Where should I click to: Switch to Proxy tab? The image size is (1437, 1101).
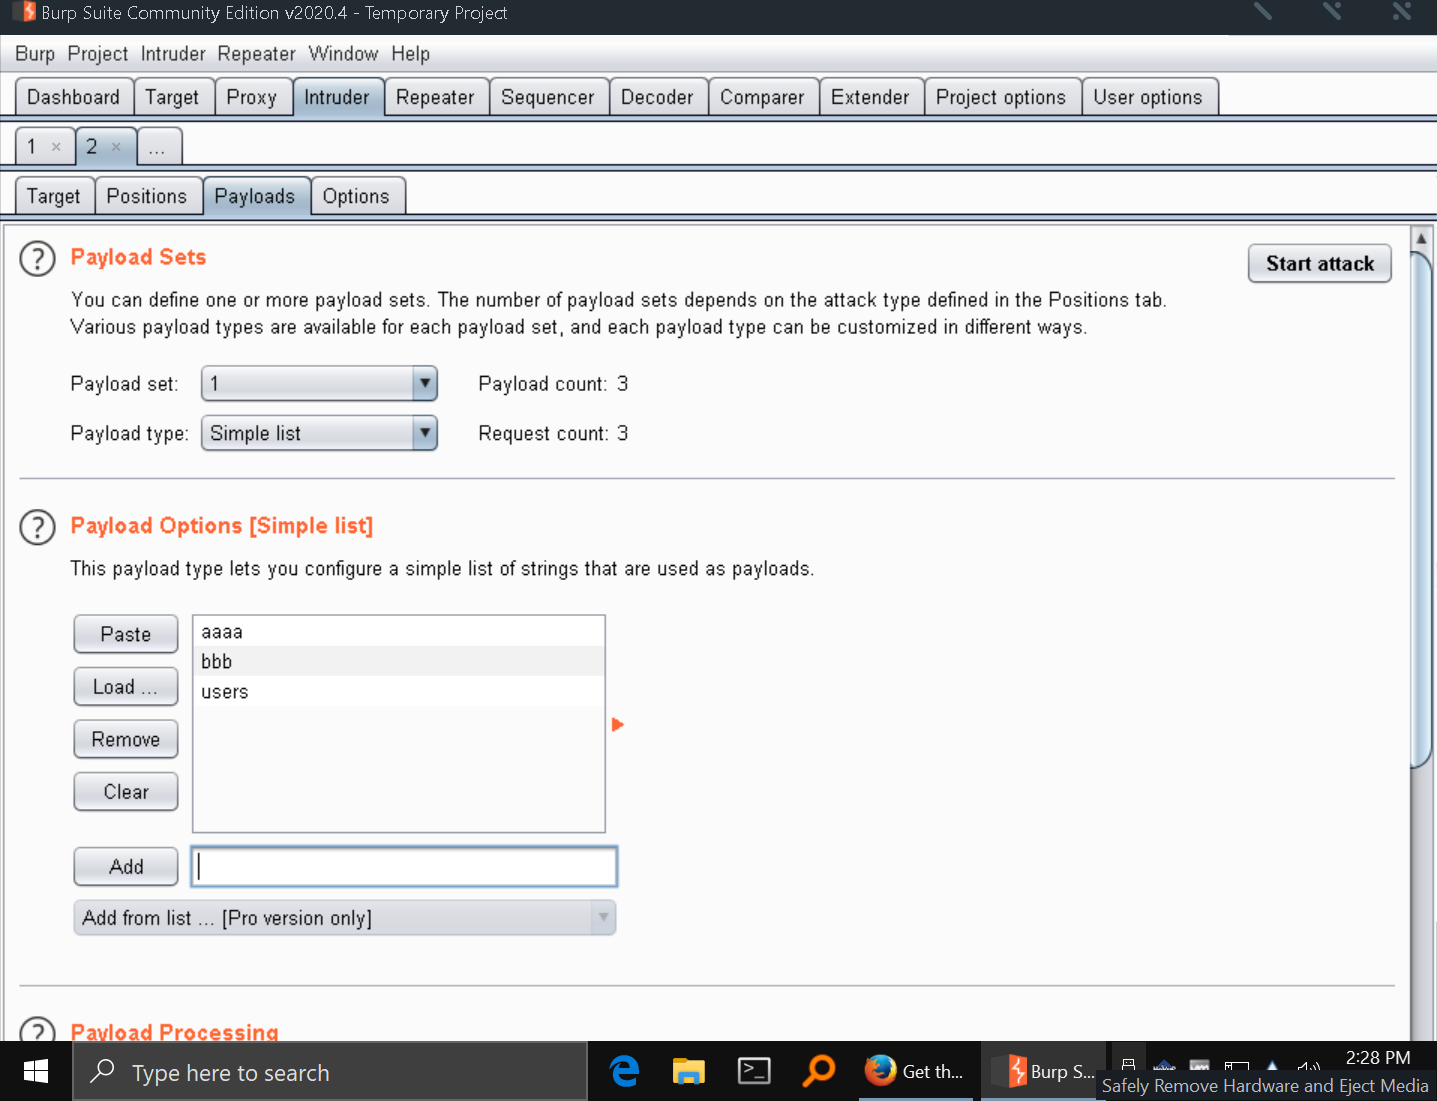(252, 97)
